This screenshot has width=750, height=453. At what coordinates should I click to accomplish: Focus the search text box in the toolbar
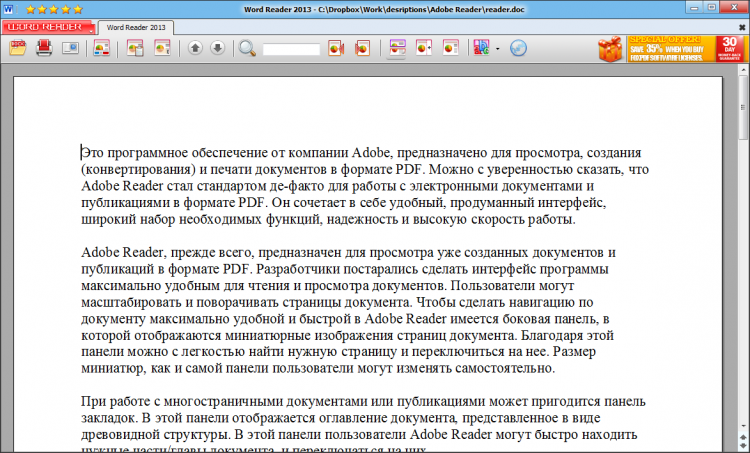pyautogui.click(x=291, y=49)
